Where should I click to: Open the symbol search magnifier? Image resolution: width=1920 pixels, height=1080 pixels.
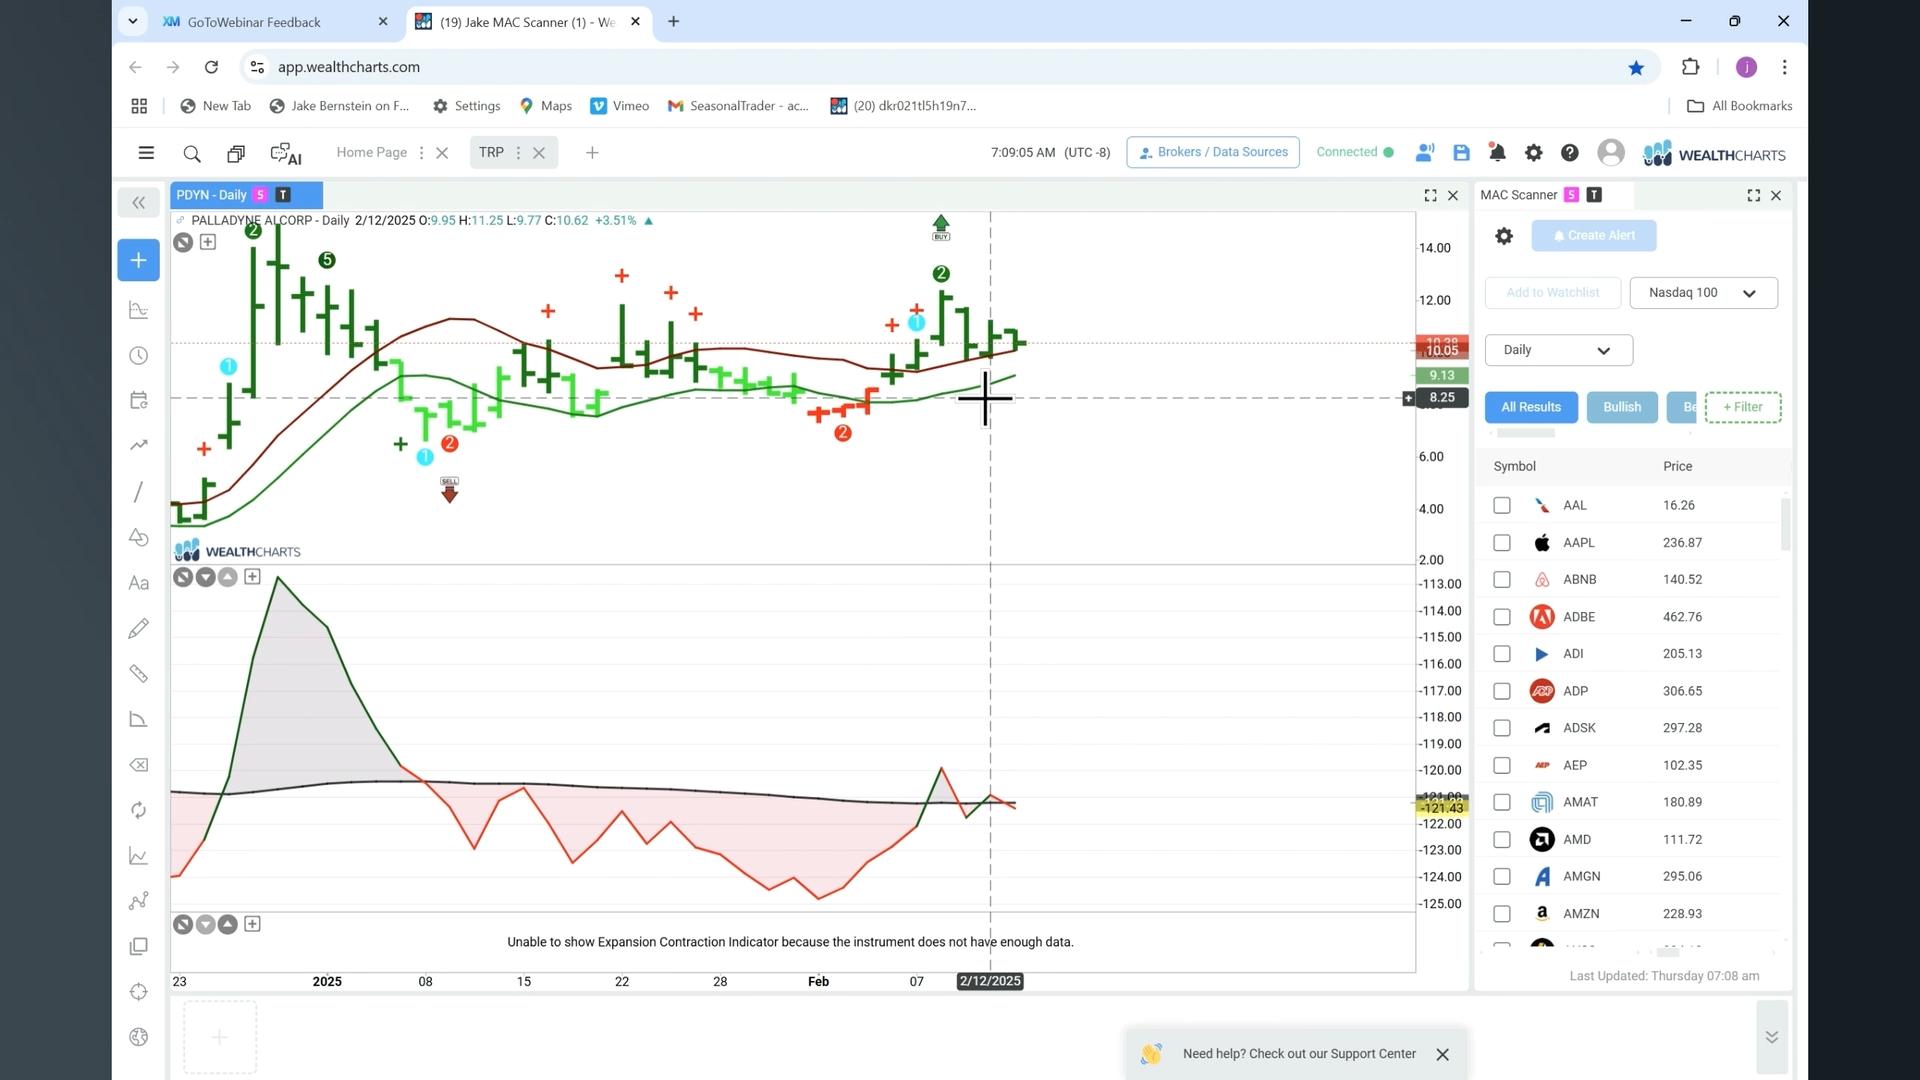pos(192,153)
